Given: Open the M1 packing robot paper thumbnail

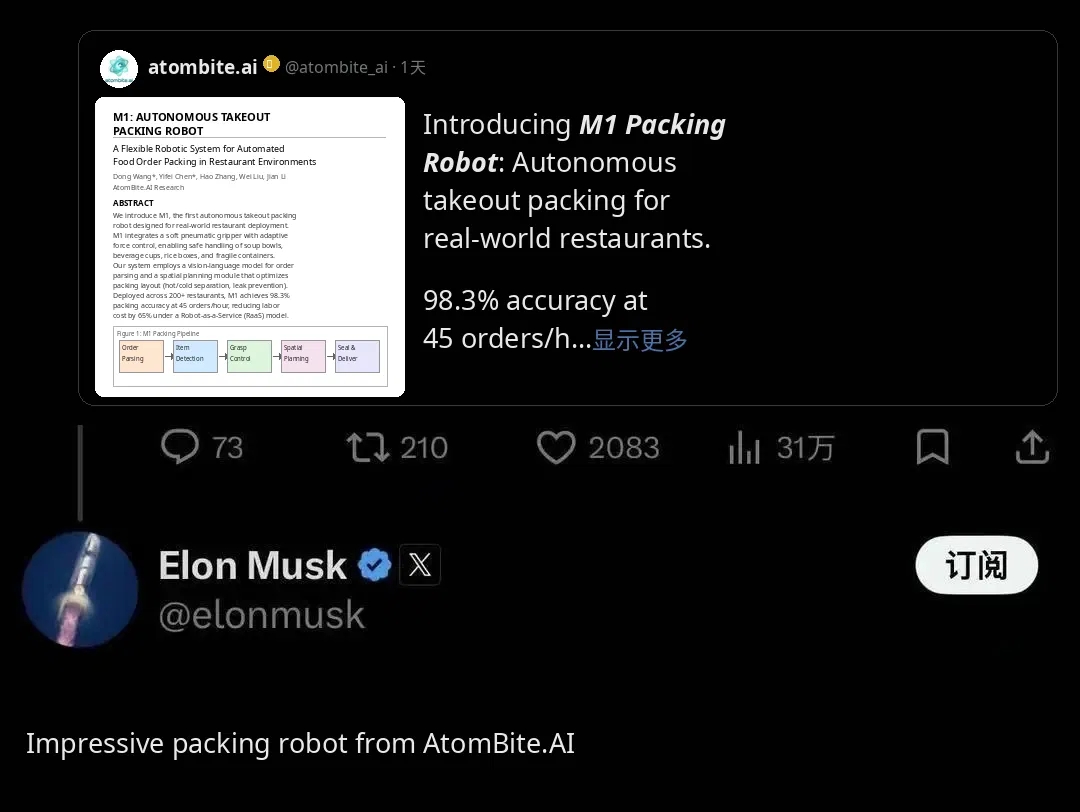Looking at the screenshot, I should click(x=250, y=246).
